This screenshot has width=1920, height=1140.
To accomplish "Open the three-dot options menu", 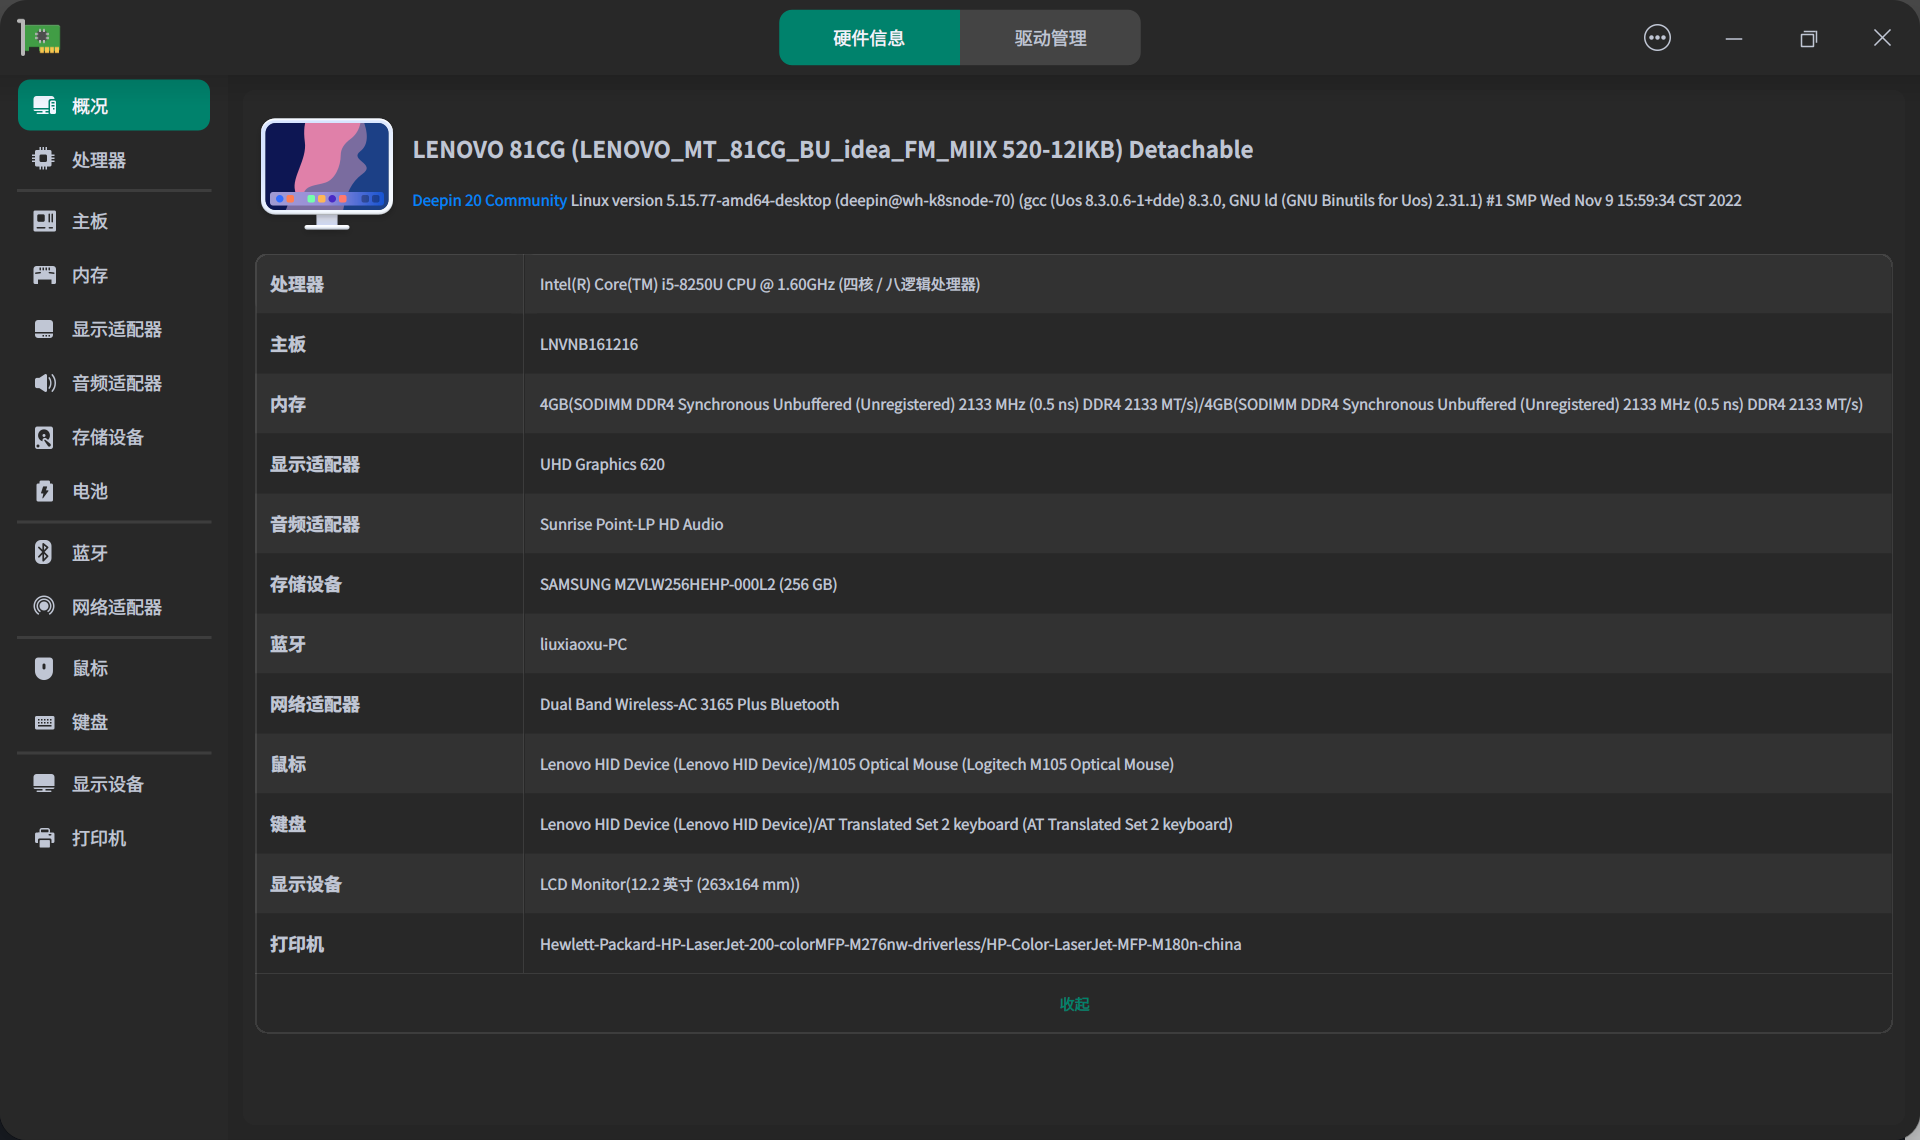I will [1657, 38].
